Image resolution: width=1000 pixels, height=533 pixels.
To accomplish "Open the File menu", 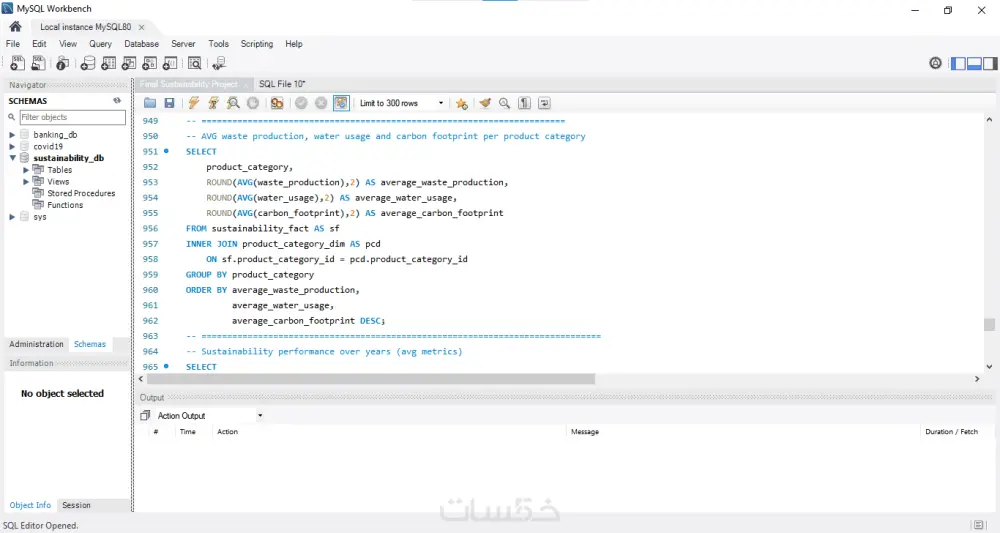I will [x=13, y=44].
